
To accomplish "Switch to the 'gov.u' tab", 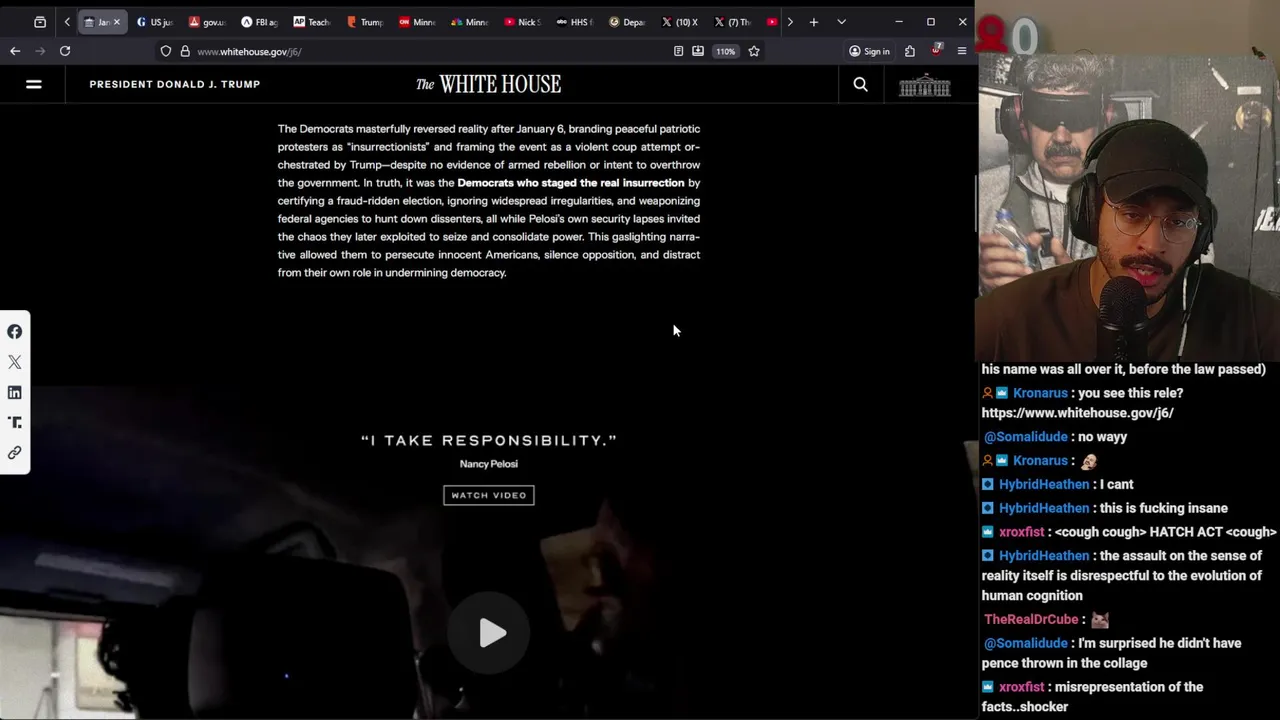I will [x=207, y=22].
